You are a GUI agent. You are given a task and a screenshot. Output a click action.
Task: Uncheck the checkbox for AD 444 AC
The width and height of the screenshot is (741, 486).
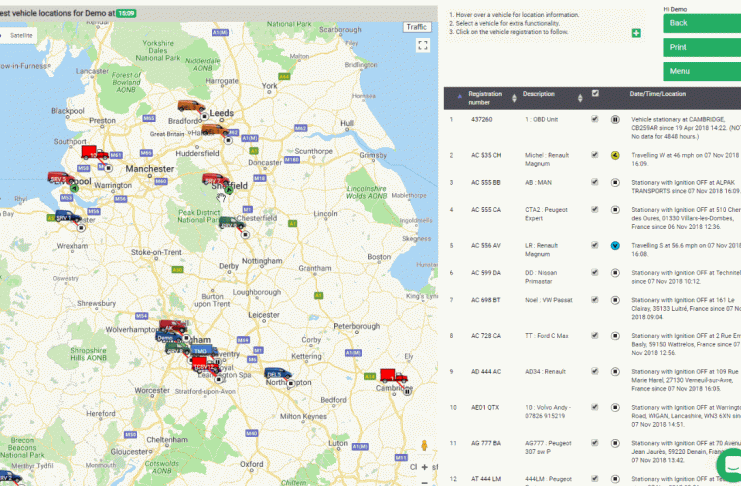[x=595, y=371]
